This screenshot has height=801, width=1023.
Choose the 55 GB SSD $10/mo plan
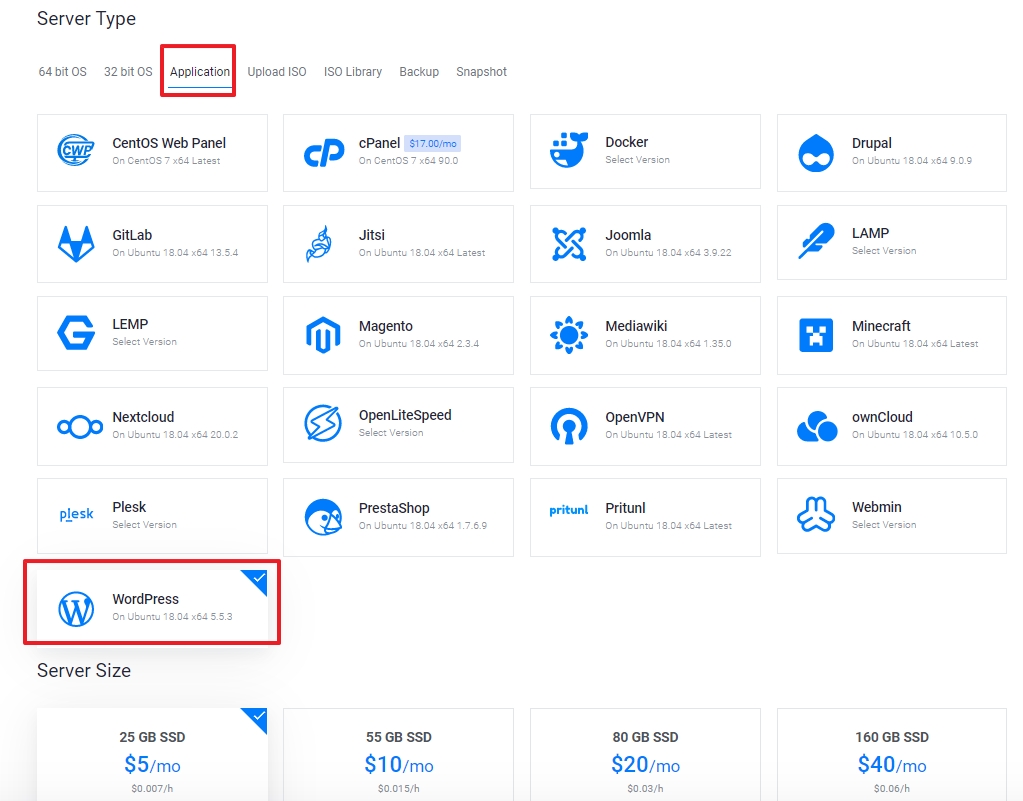coord(399,755)
